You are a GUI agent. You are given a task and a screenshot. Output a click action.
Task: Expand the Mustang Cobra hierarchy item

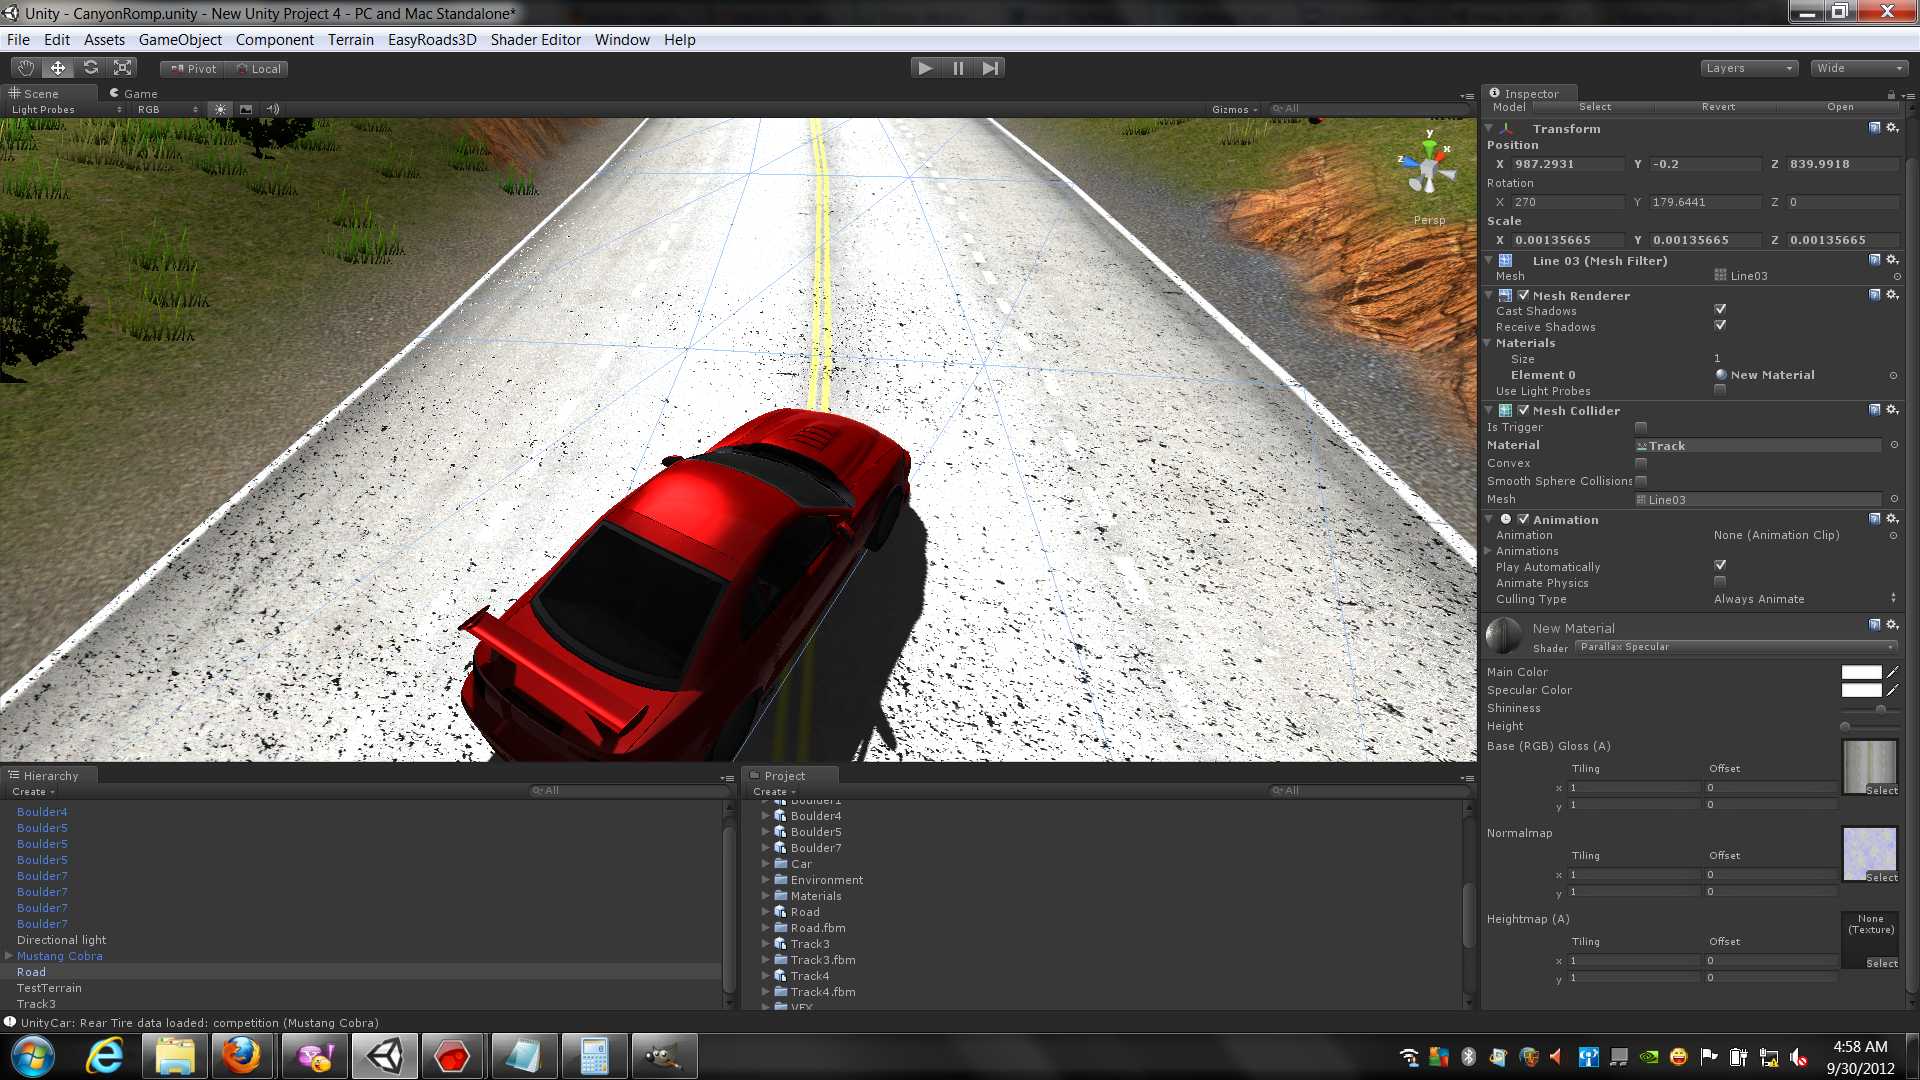[9, 956]
